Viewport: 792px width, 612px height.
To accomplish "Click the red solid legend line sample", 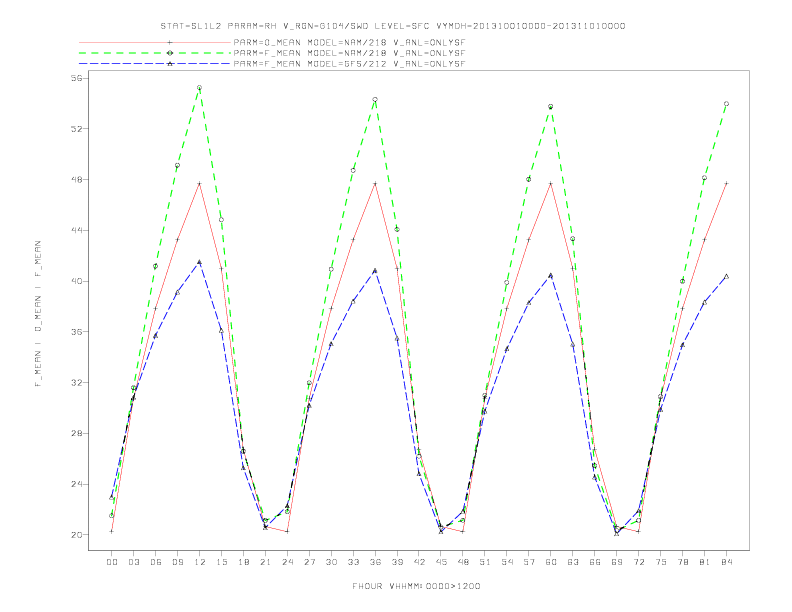I will pyautogui.click(x=155, y=43).
